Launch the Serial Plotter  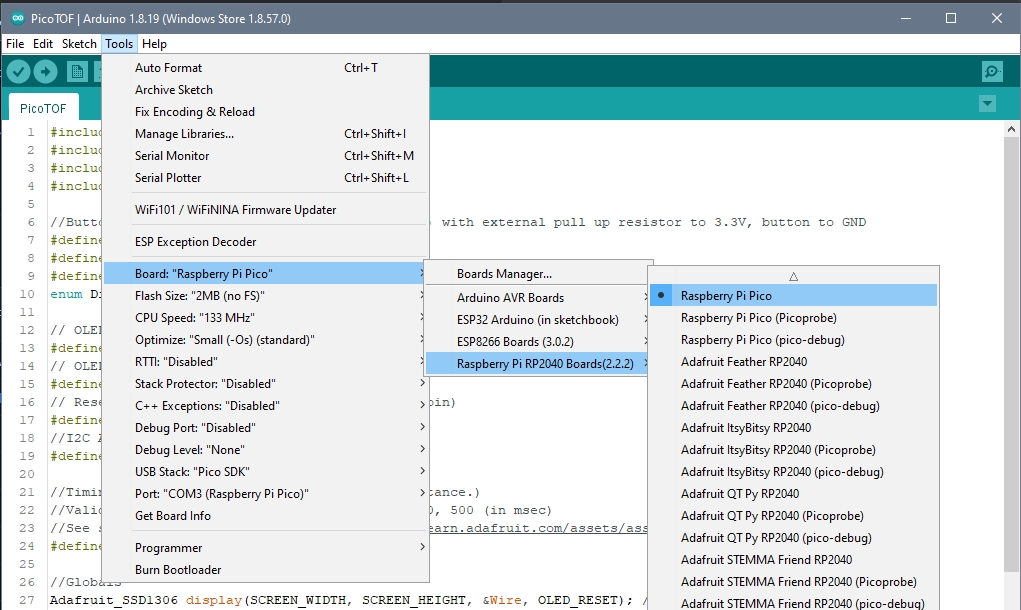pyautogui.click(x=266, y=178)
